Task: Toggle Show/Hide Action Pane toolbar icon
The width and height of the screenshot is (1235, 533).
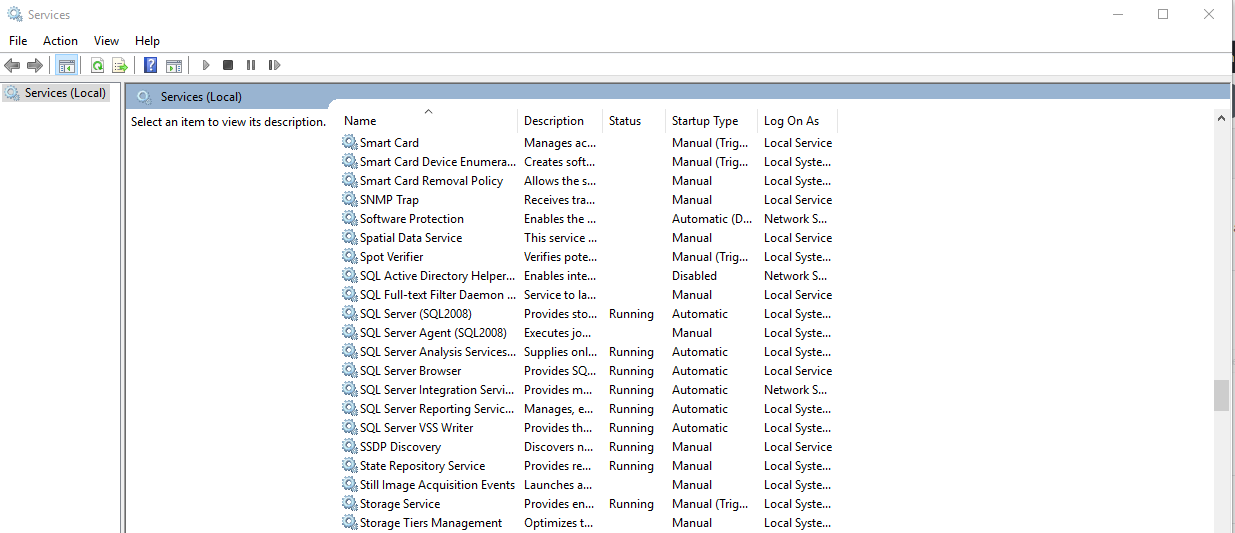Action: [x=173, y=65]
